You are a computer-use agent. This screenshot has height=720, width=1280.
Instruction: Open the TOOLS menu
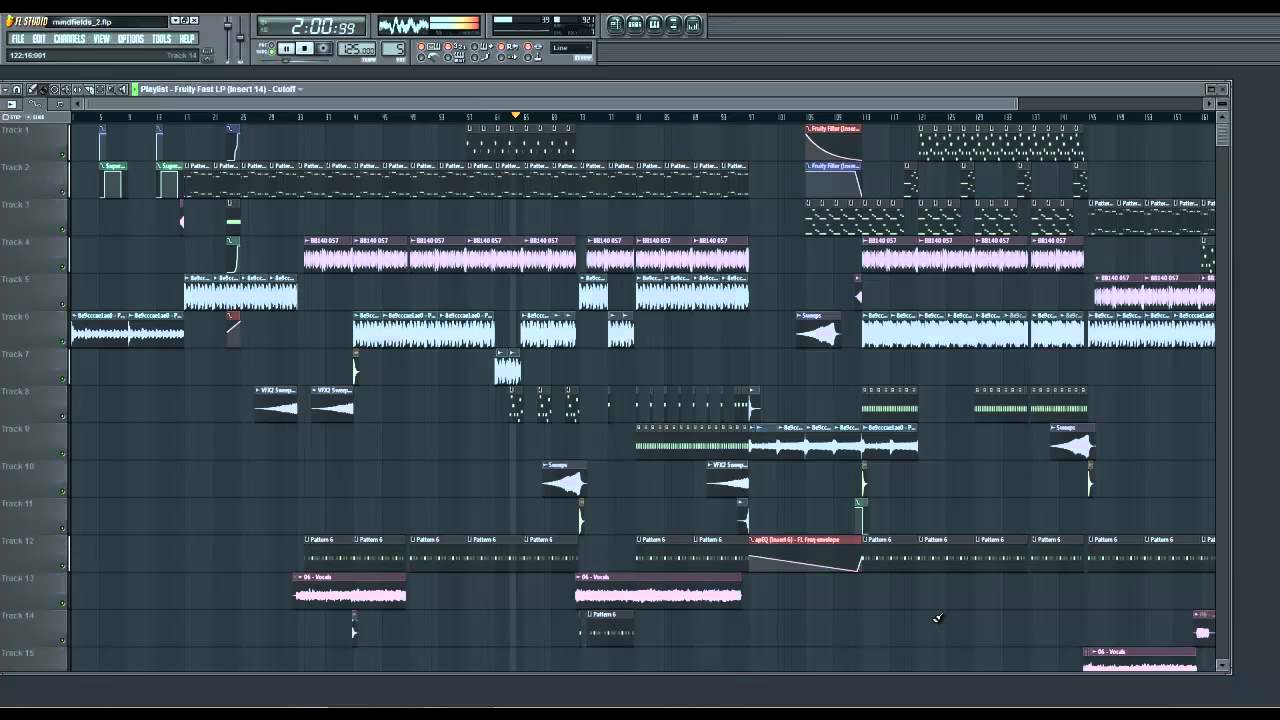click(161, 39)
